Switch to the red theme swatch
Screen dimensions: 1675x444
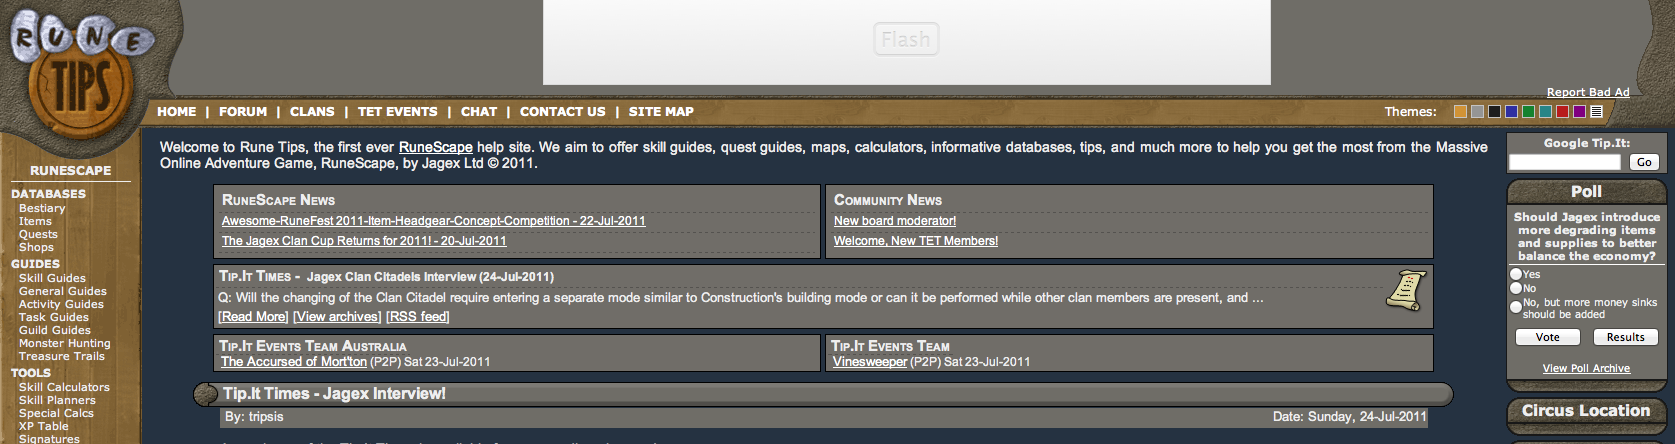tap(1562, 112)
